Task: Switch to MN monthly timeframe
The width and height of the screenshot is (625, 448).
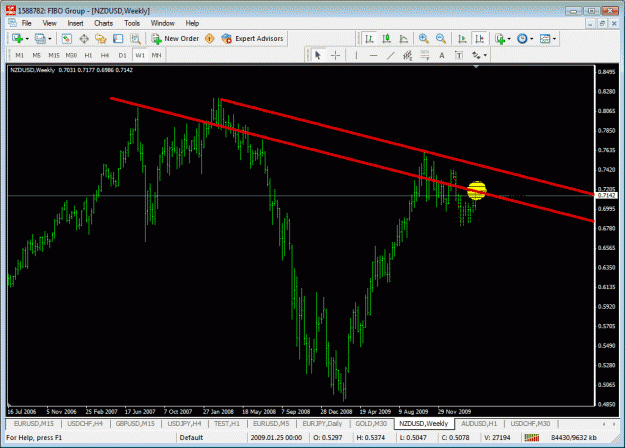Action: click(x=156, y=55)
